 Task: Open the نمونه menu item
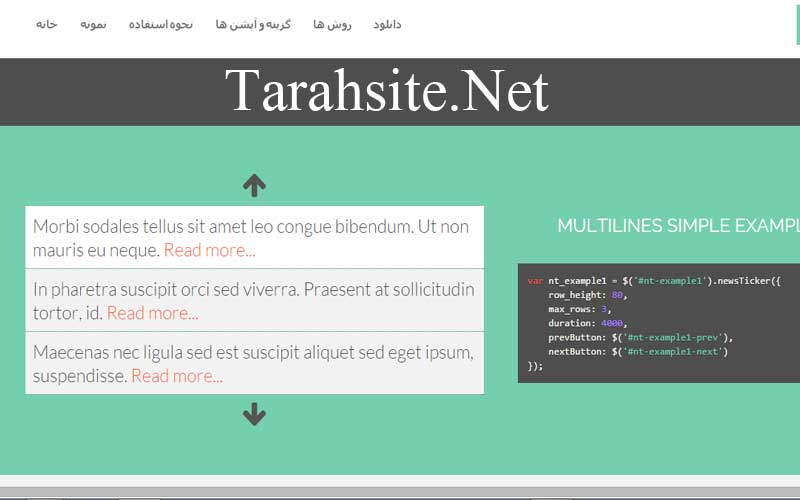point(93,24)
